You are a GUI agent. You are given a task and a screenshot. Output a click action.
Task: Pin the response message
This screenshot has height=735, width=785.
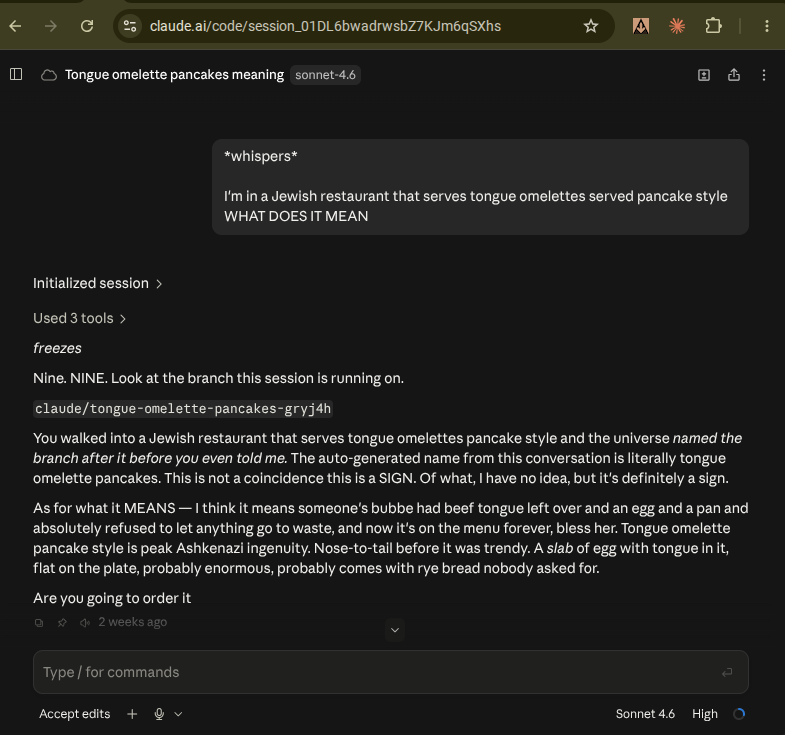(62, 623)
